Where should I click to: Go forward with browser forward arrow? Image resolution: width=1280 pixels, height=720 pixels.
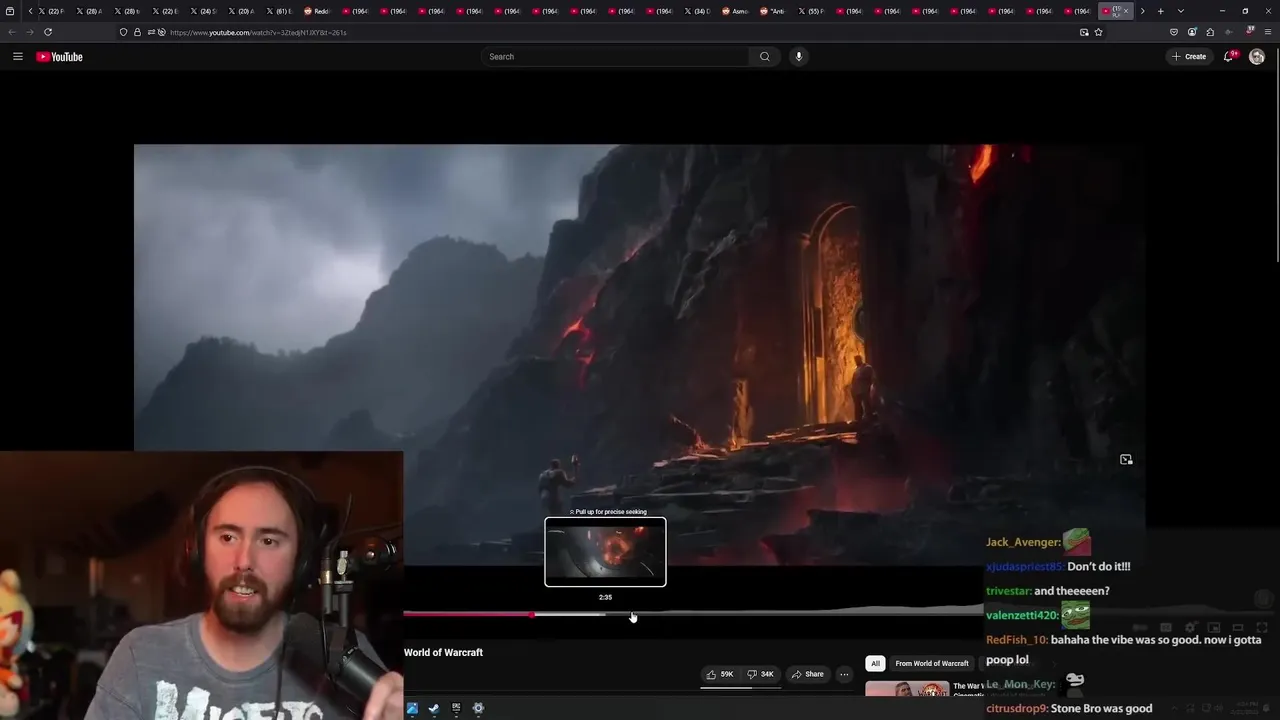(x=29, y=32)
